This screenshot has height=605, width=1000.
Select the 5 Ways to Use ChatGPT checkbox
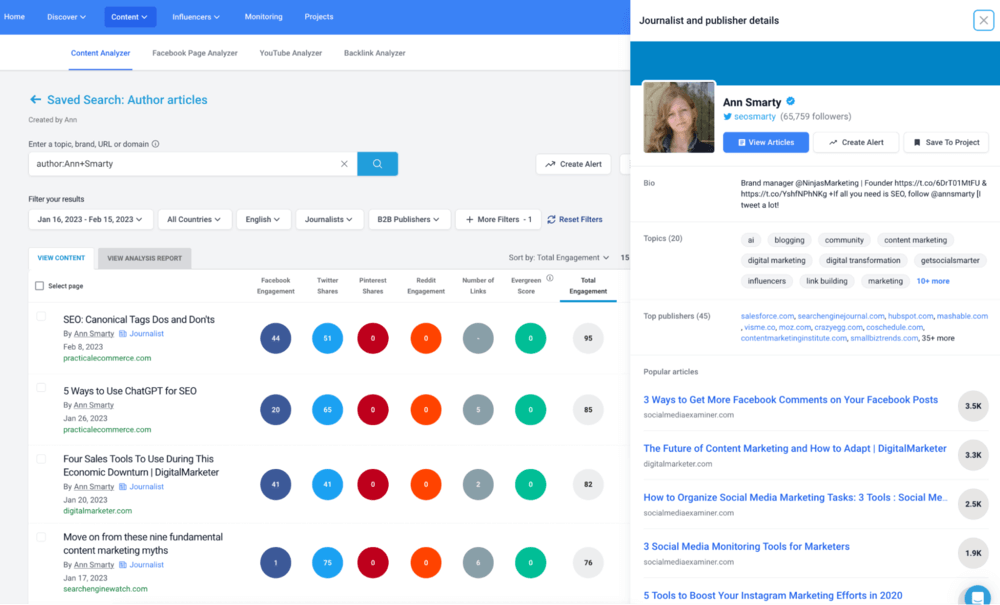pos(41,387)
